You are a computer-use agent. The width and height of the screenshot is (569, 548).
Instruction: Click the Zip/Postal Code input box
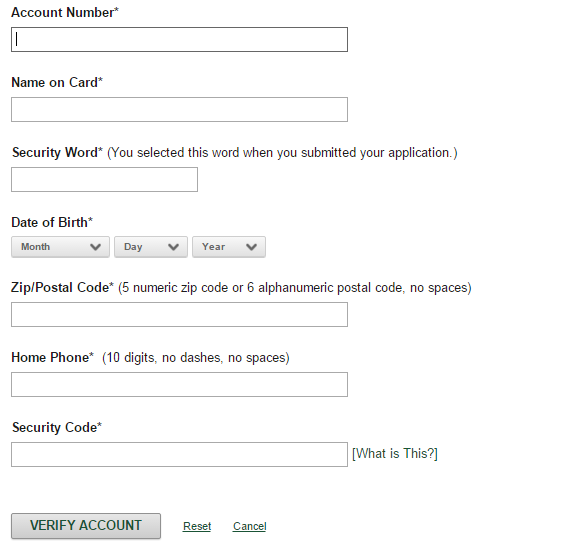pyautogui.click(x=179, y=314)
